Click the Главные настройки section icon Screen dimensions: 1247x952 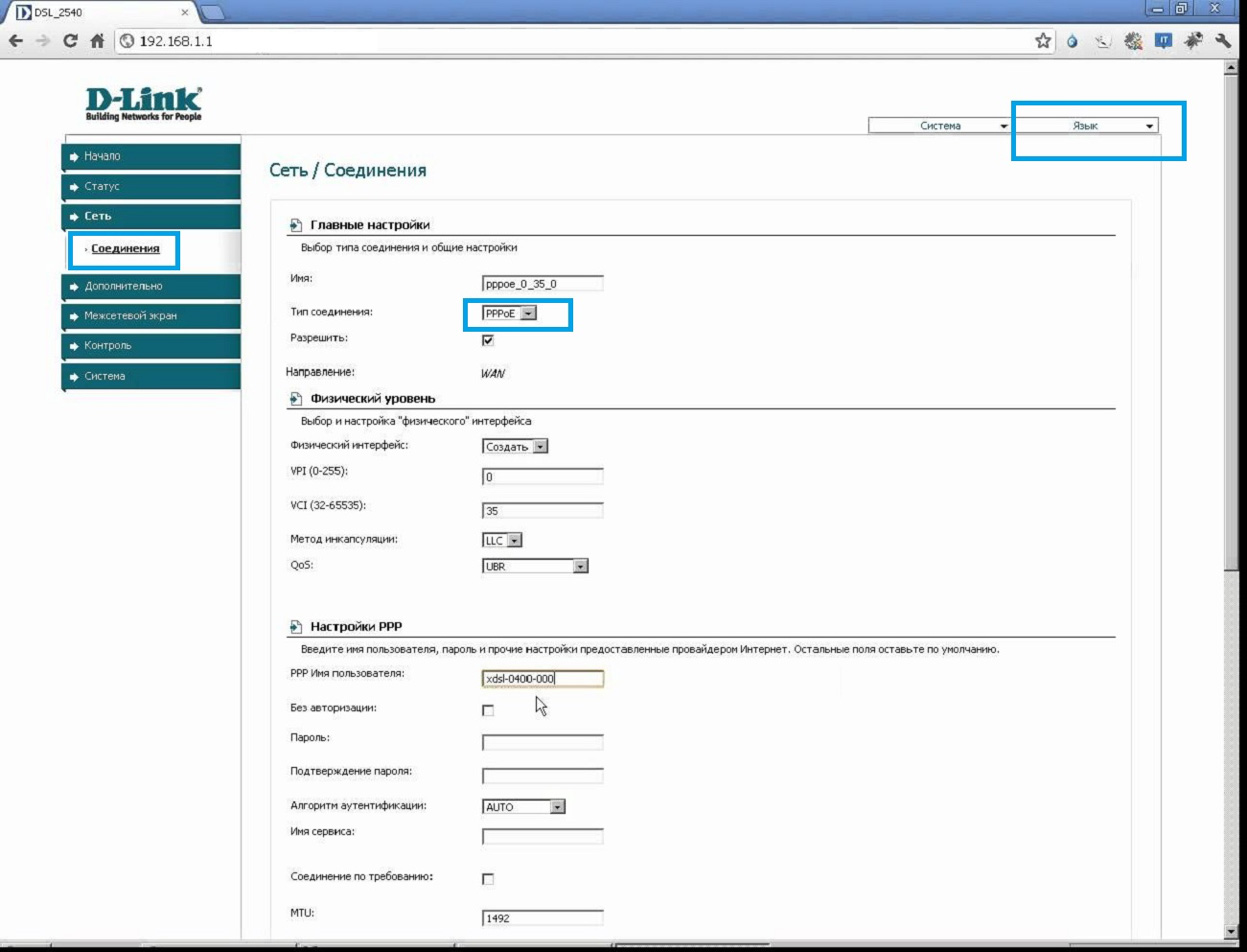tap(295, 224)
